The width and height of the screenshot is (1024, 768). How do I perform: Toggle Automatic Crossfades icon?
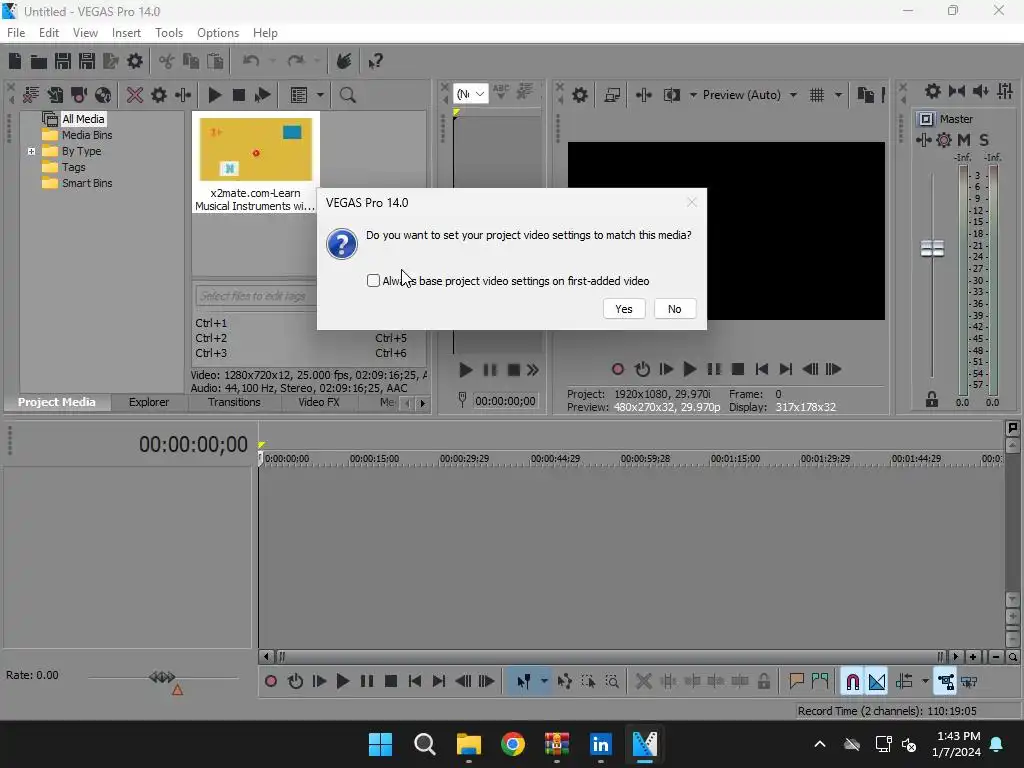876,682
